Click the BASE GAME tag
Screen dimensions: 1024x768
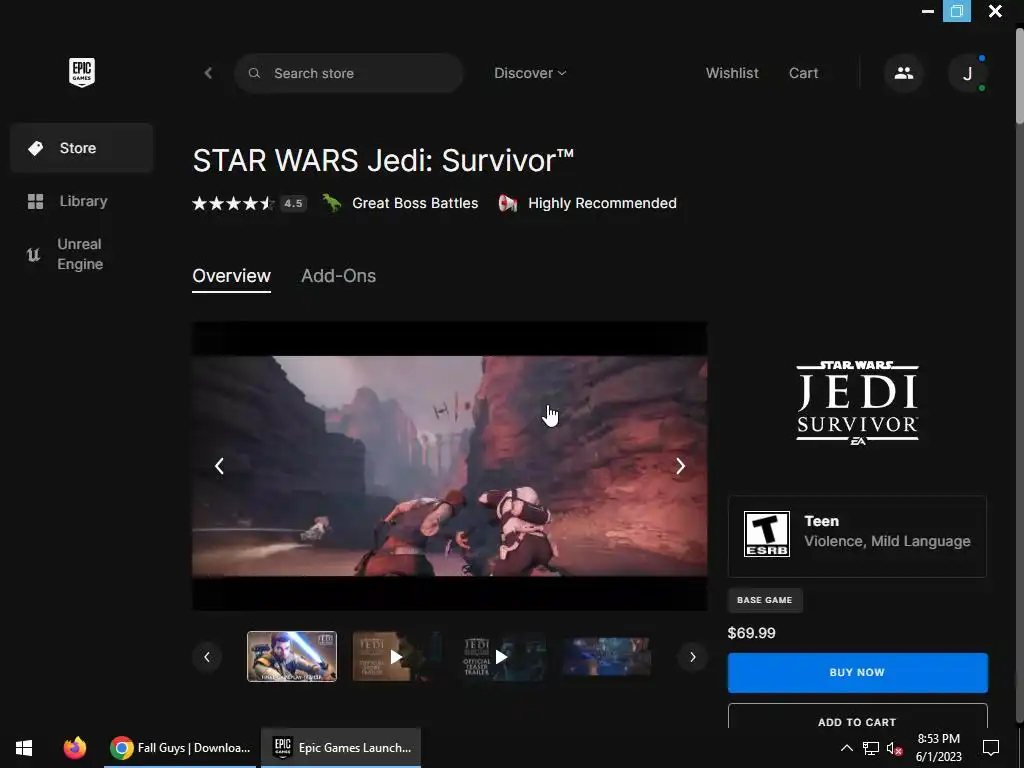pos(765,600)
